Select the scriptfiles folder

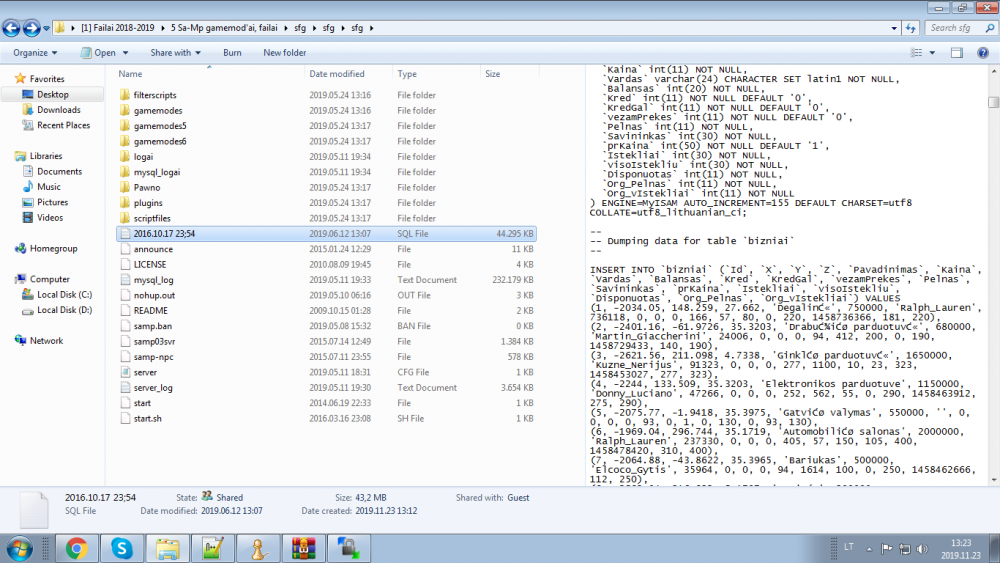pos(152,218)
